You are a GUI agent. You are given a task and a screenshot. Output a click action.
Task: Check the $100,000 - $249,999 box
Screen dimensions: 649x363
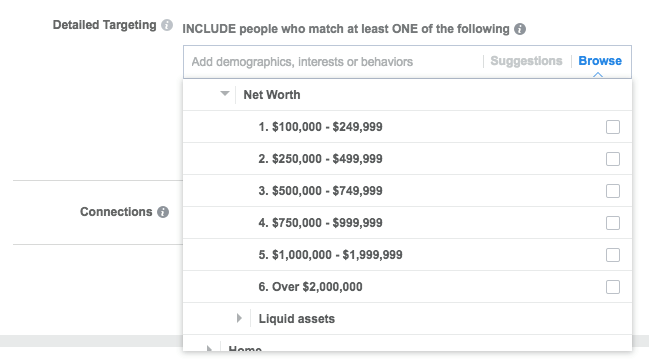tap(613, 127)
